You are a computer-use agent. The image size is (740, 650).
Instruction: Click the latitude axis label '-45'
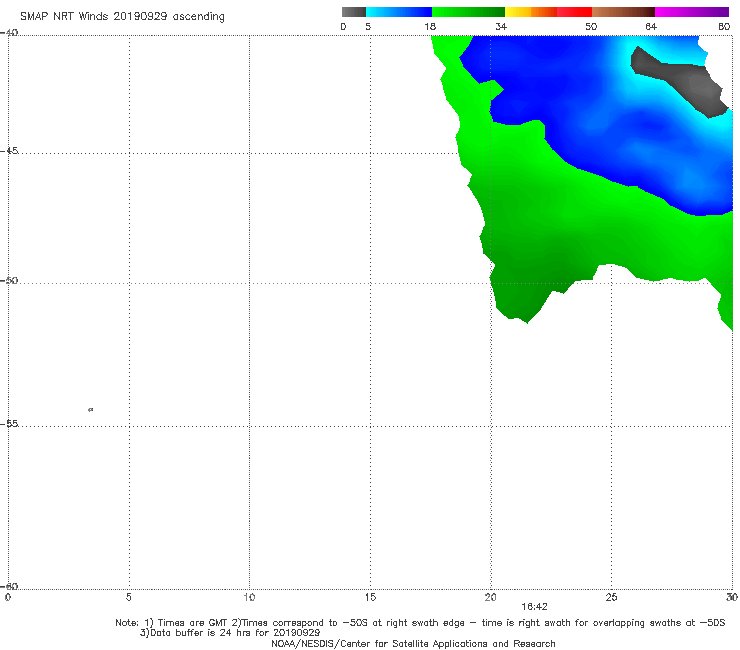[9, 151]
